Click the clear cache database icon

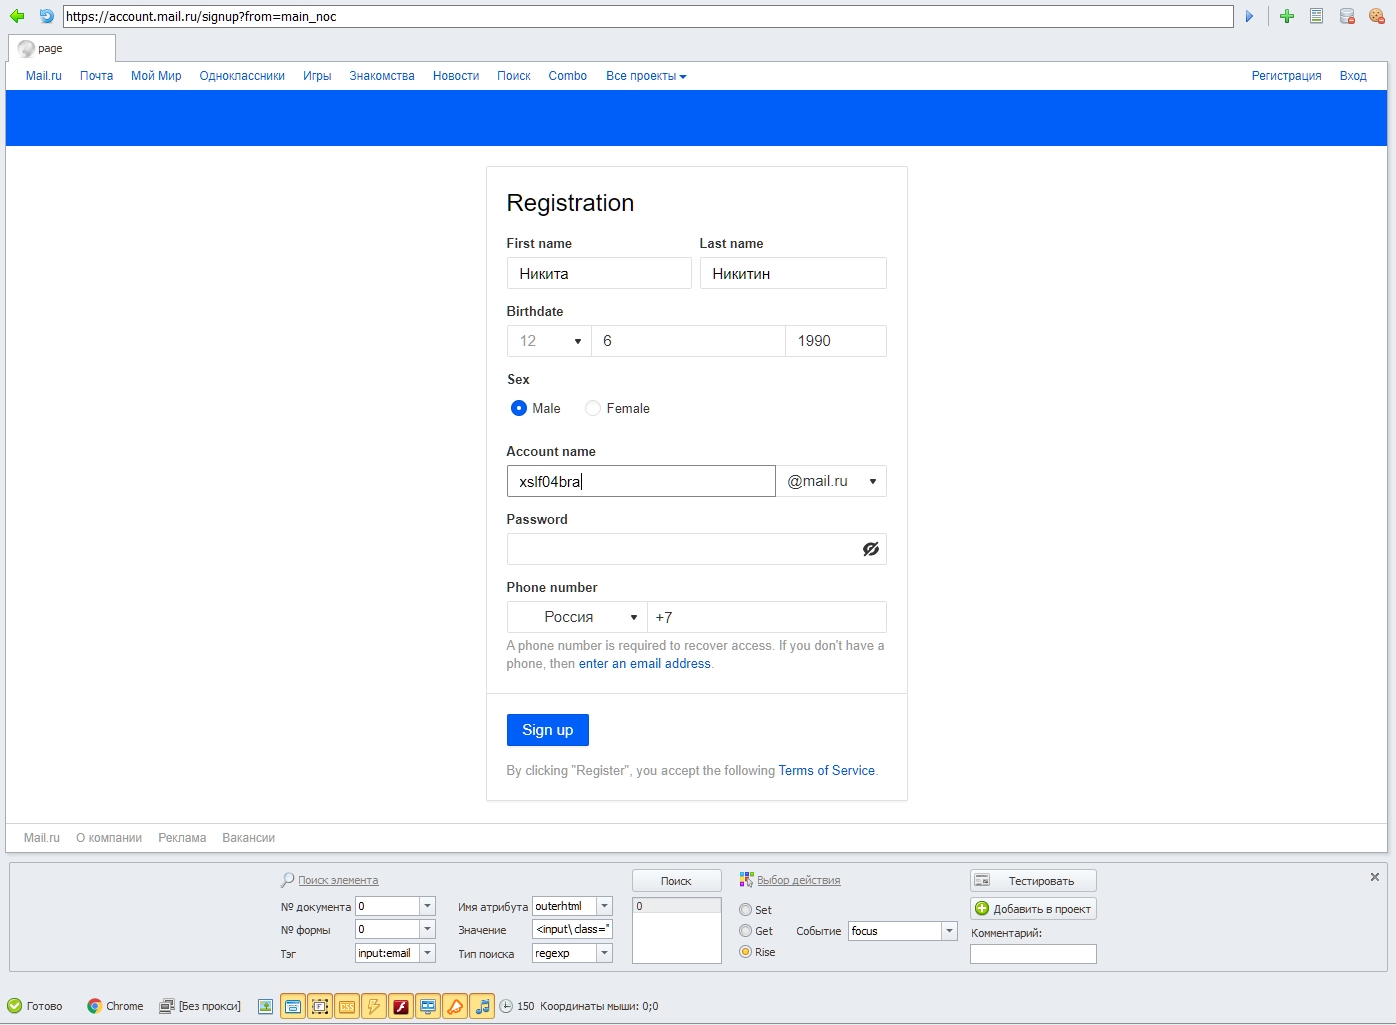pyautogui.click(x=1347, y=16)
